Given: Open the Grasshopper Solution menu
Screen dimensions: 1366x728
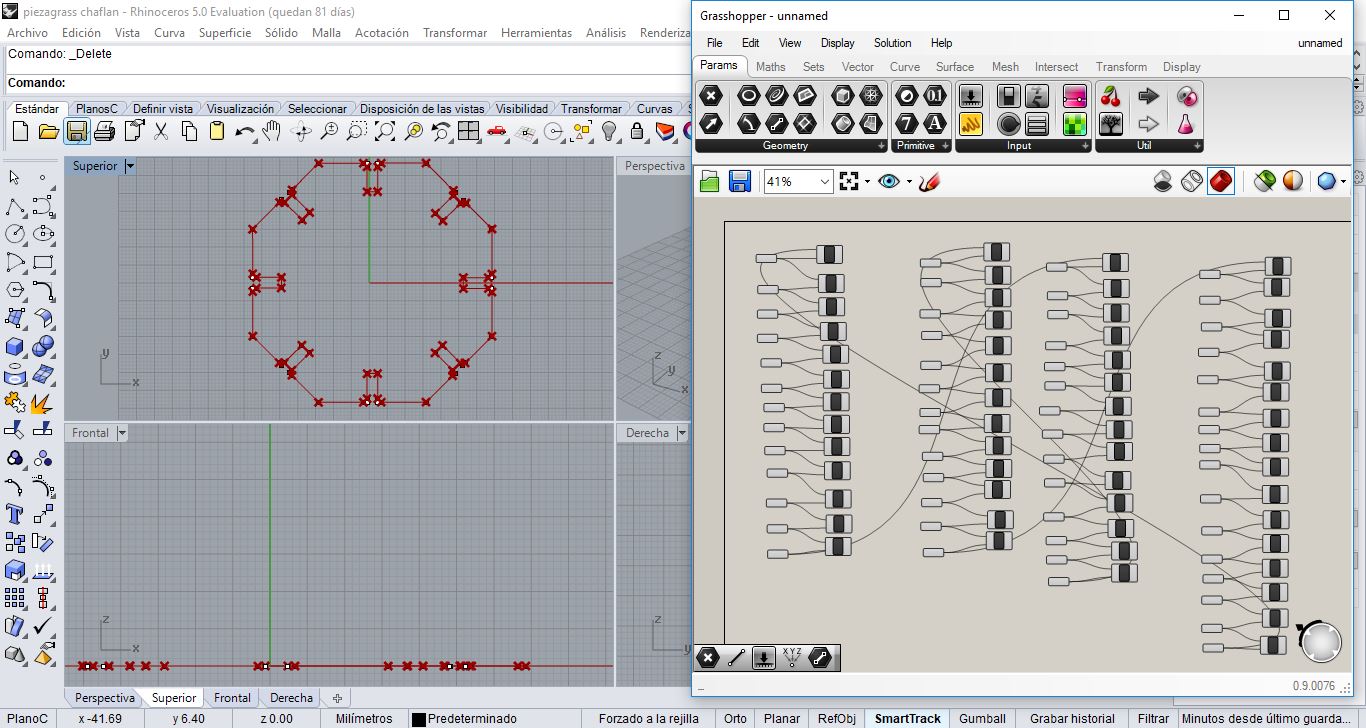Looking at the screenshot, I should [892, 43].
